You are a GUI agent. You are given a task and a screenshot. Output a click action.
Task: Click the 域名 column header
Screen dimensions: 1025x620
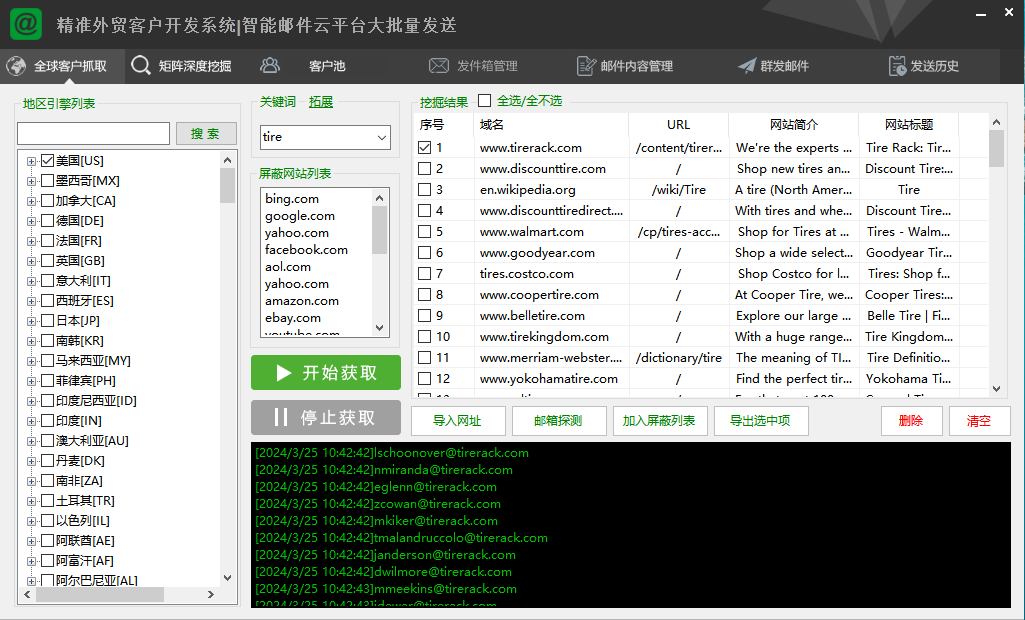tap(550, 124)
